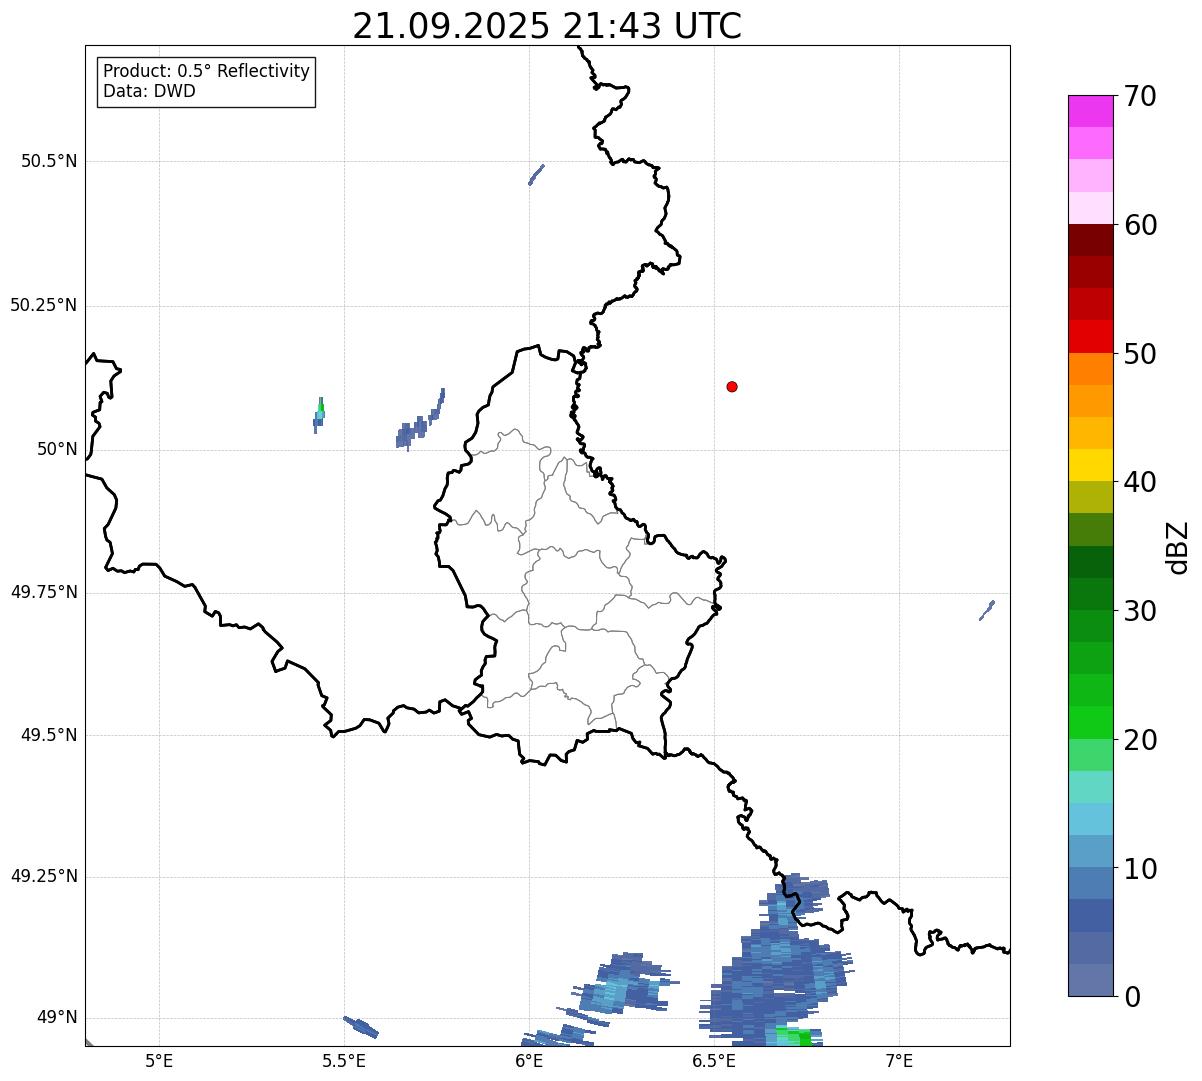This screenshot has height=1081, width=1202.
Task: Click the red station marker dot
Action: pyautogui.click(x=732, y=387)
